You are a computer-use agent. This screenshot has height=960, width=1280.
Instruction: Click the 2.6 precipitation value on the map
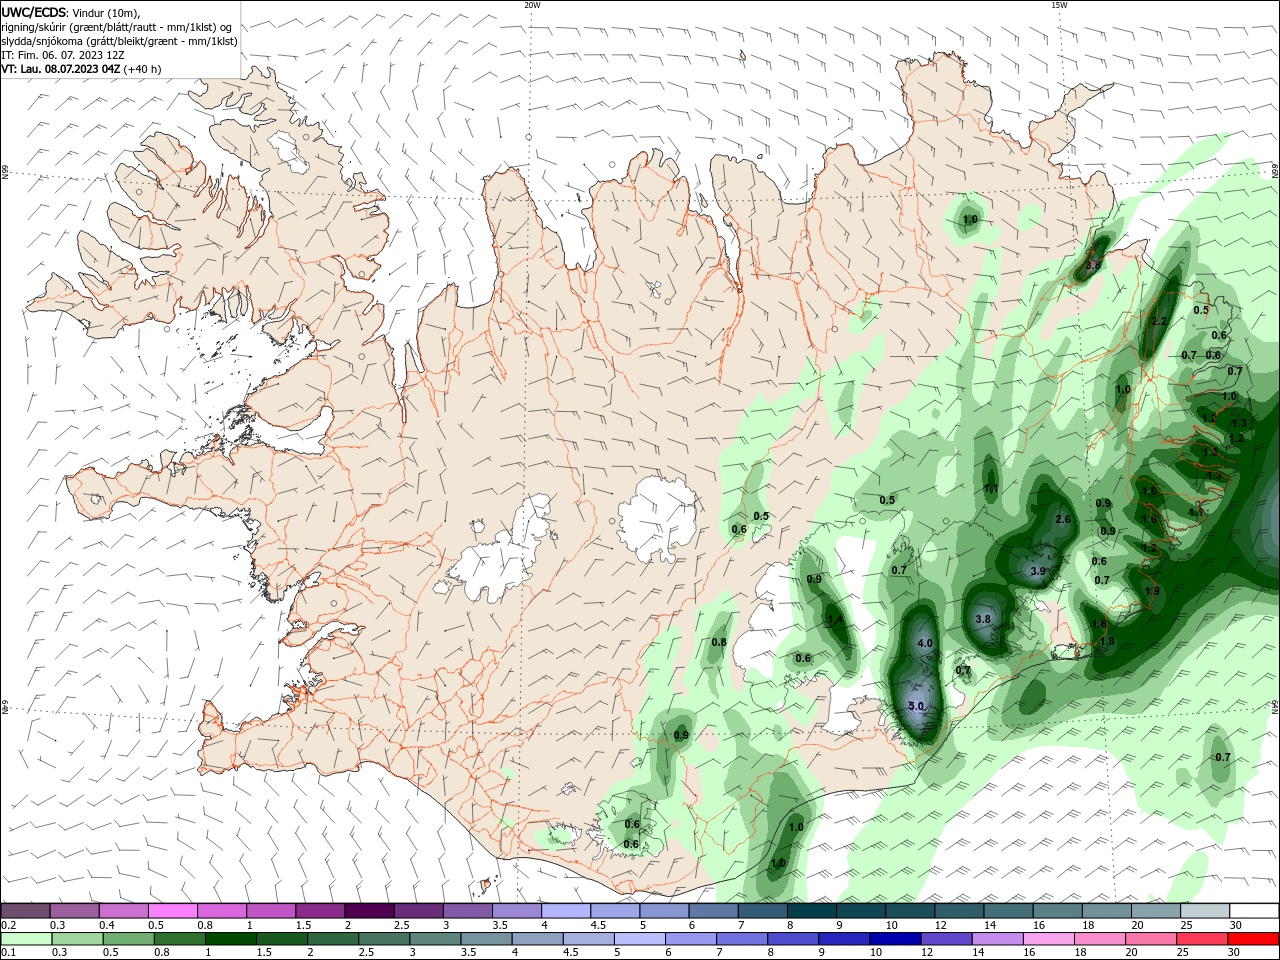pyautogui.click(x=1063, y=519)
